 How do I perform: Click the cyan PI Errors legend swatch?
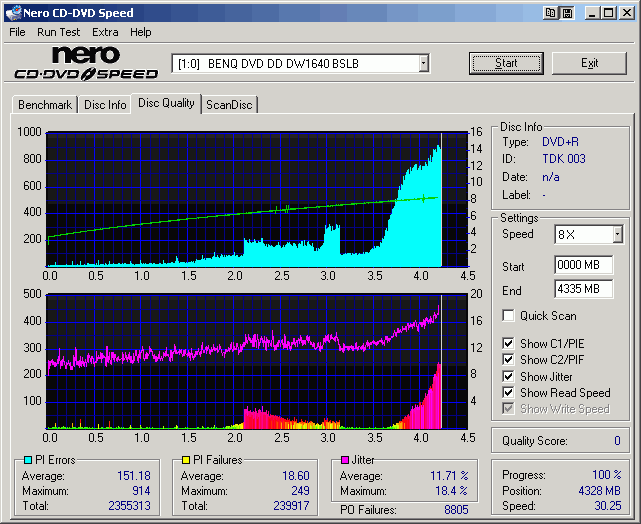(x=28, y=460)
